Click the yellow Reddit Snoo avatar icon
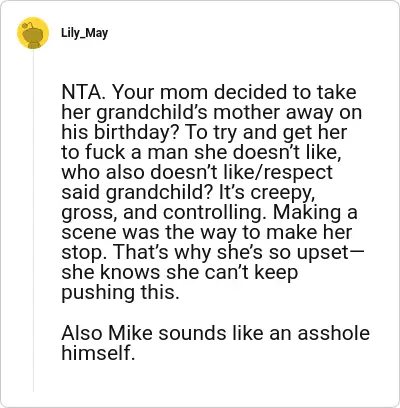The height and width of the screenshot is (408, 400). point(33,33)
